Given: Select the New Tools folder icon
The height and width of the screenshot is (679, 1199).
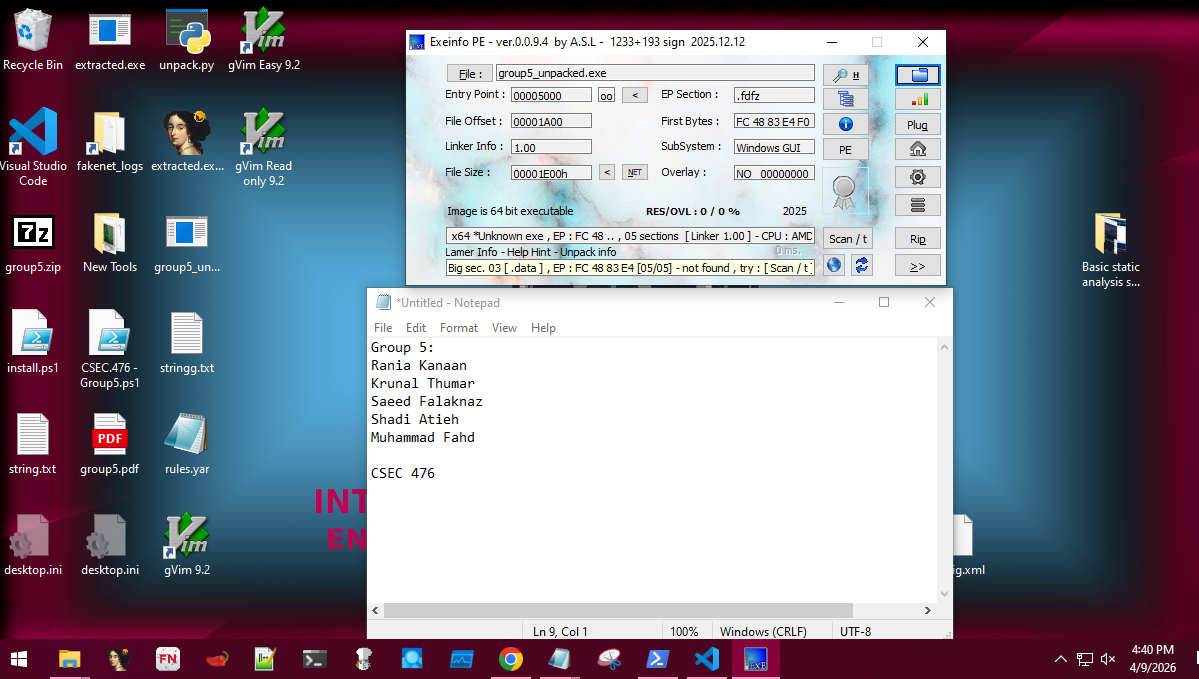Looking at the screenshot, I should point(110,242).
